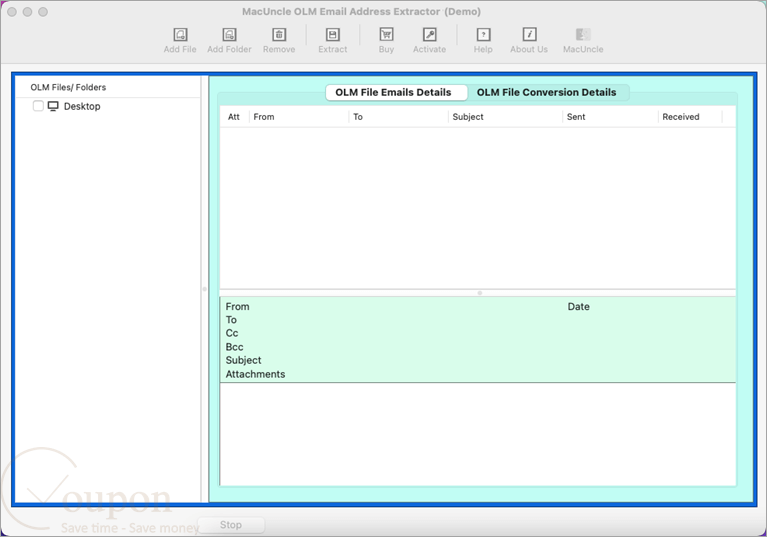Open the Help question mark icon
This screenshot has width=767, height=537.
pos(483,34)
